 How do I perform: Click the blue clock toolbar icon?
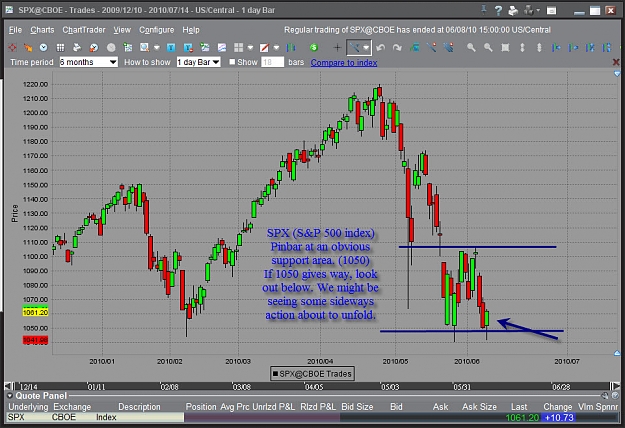pyautogui.click(x=43, y=48)
